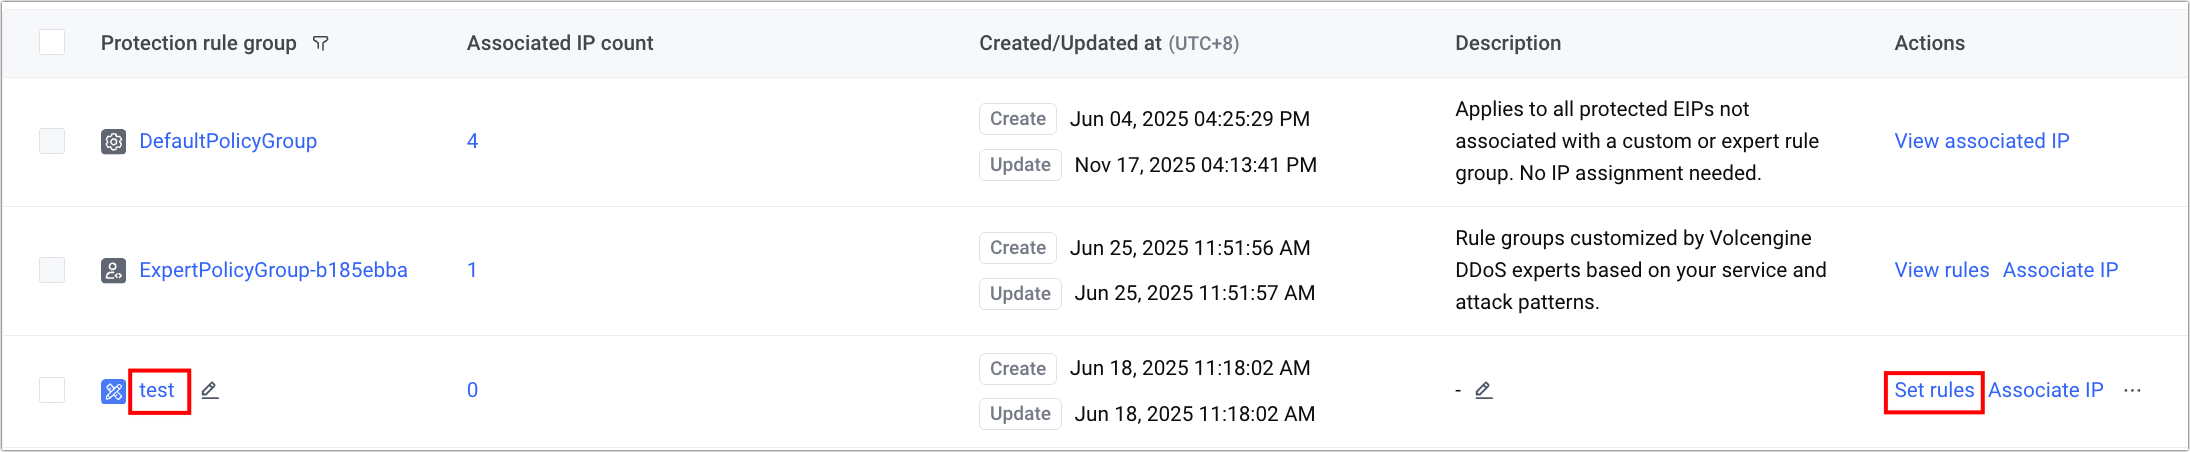The image size is (2190, 452).
Task: Click Associate IP in the ExpertPolicyGroup row
Action: click(2060, 270)
